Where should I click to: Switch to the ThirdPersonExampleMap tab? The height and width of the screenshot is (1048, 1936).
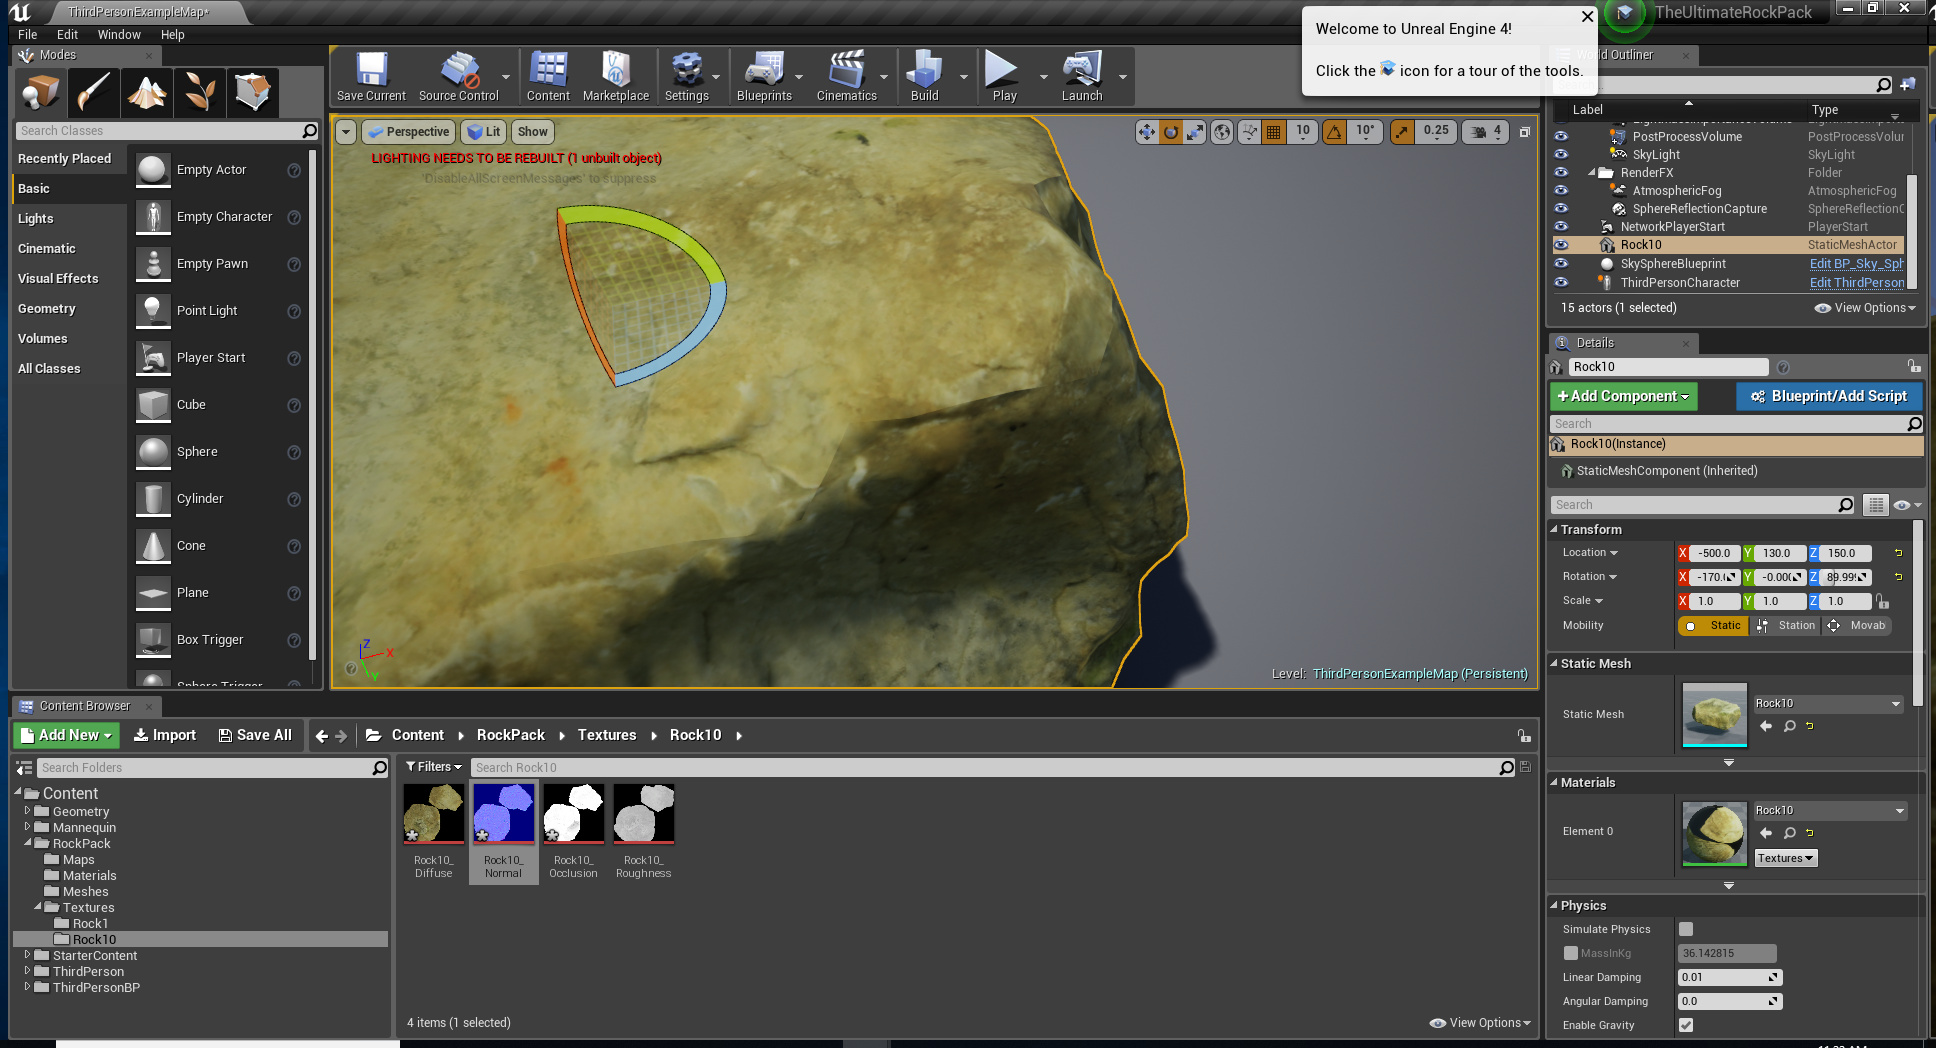pos(140,13)
